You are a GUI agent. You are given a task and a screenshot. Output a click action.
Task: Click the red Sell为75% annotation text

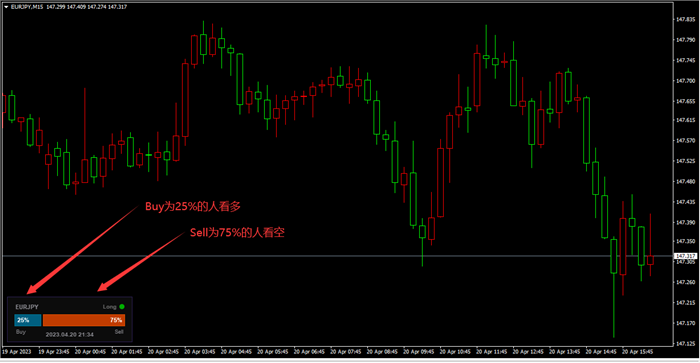(237, 232)
